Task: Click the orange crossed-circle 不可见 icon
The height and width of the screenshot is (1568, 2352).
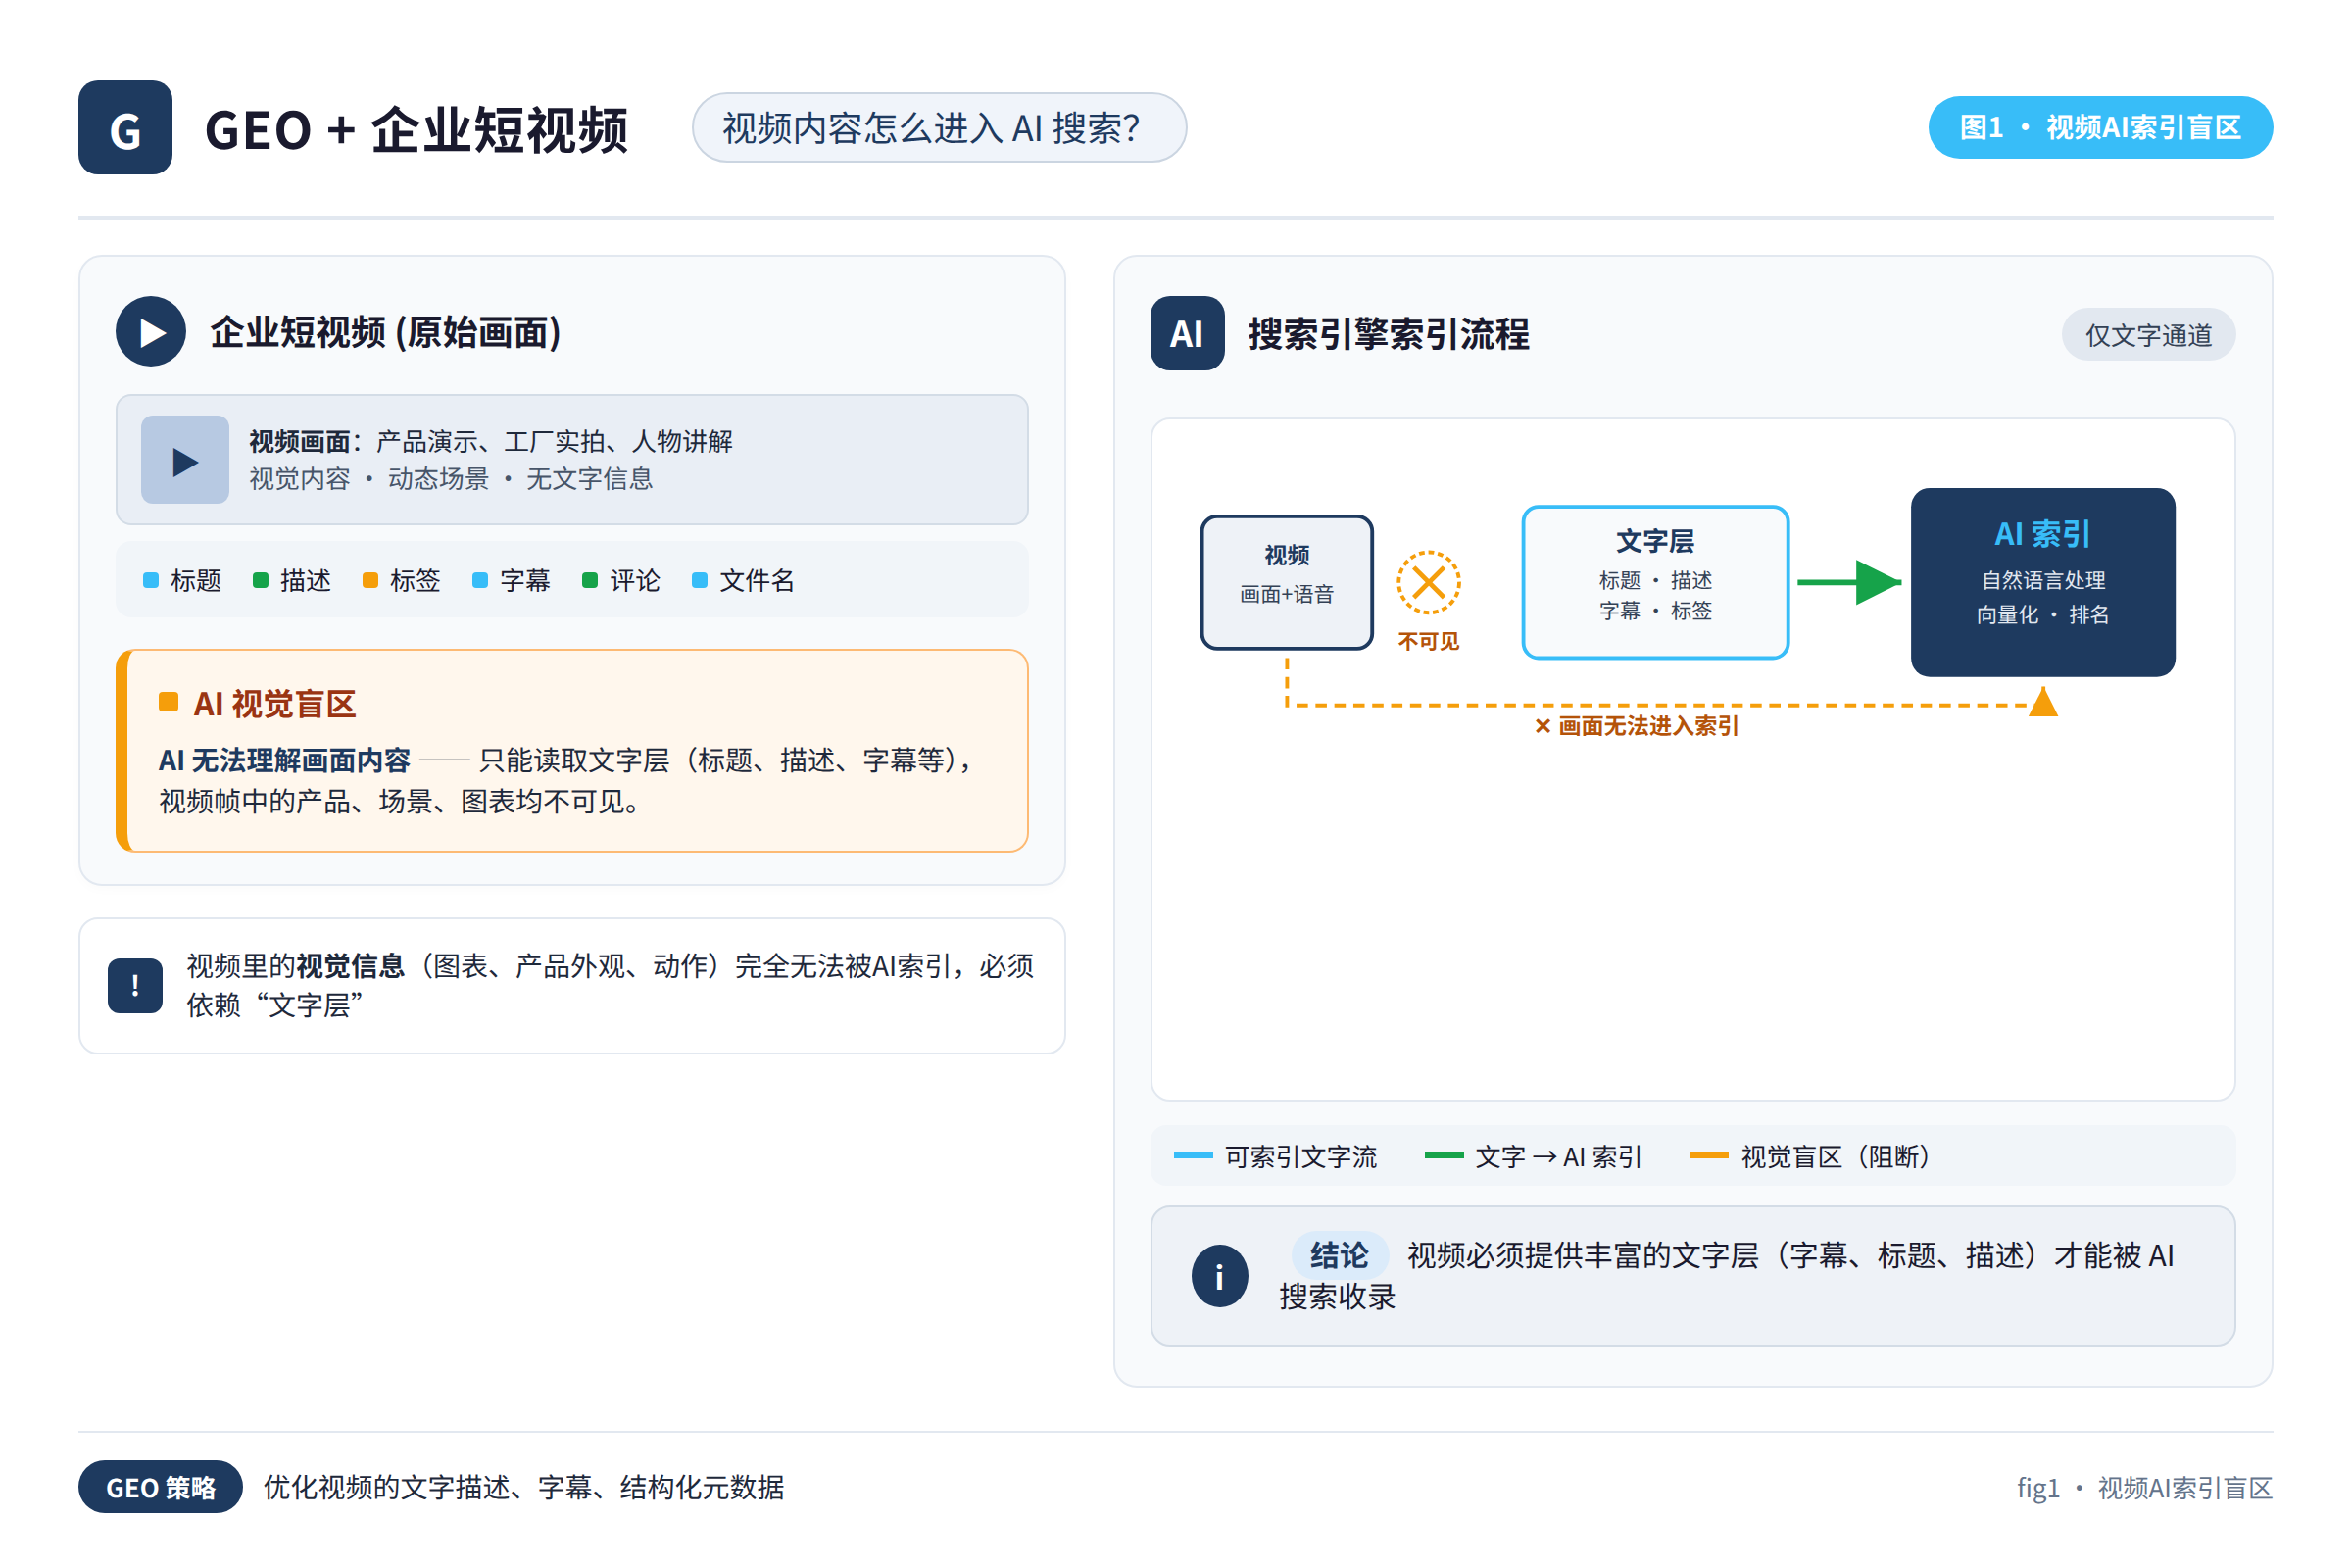Action: point(1429,583)
